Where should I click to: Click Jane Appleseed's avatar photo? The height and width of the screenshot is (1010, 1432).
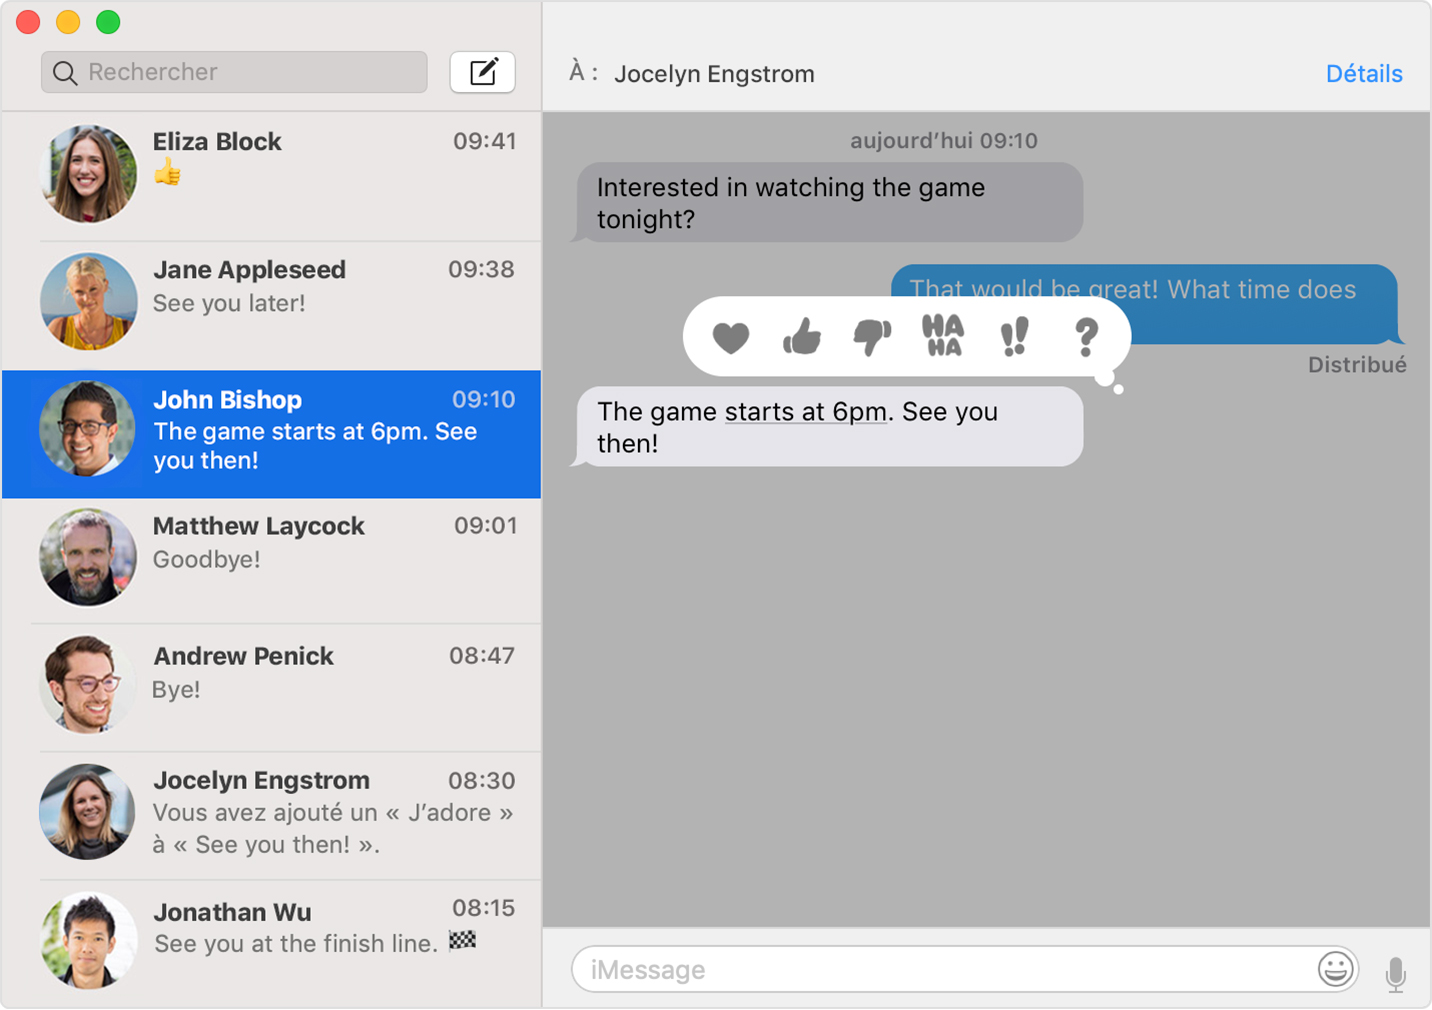click(88, 301)
